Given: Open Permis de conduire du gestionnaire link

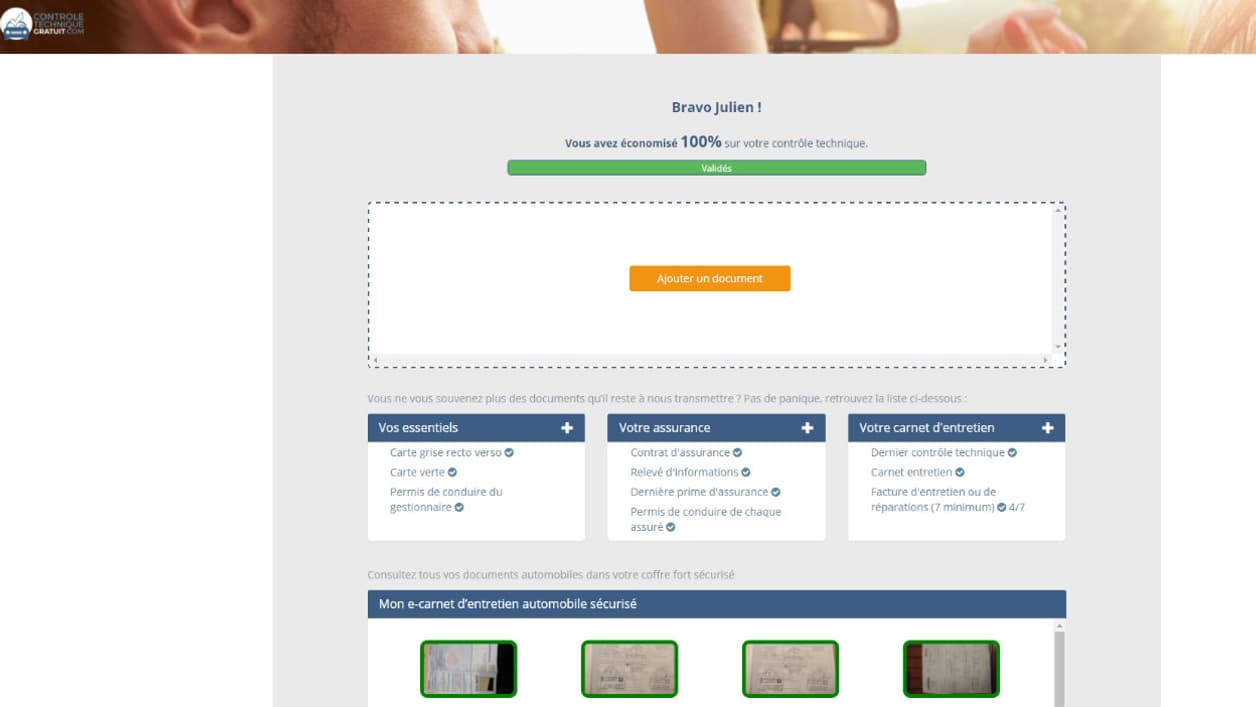Looking at the screenshot, I should 445,499.
